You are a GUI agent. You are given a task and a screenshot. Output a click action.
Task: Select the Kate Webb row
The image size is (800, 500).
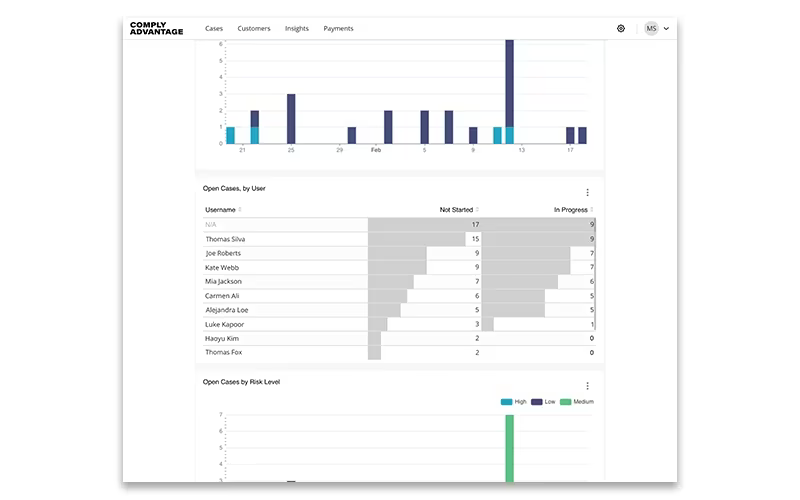pos(399,267)
